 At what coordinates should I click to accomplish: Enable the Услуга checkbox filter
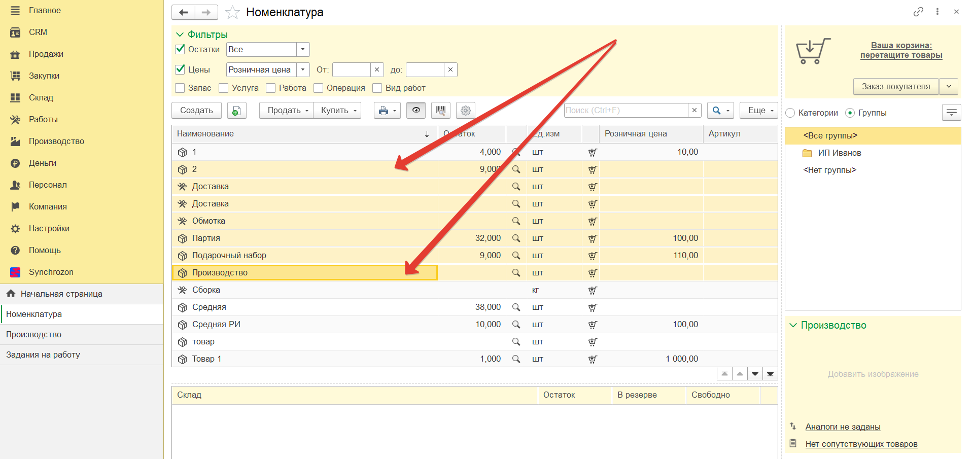pyautogui.click(x=223, y=88)
